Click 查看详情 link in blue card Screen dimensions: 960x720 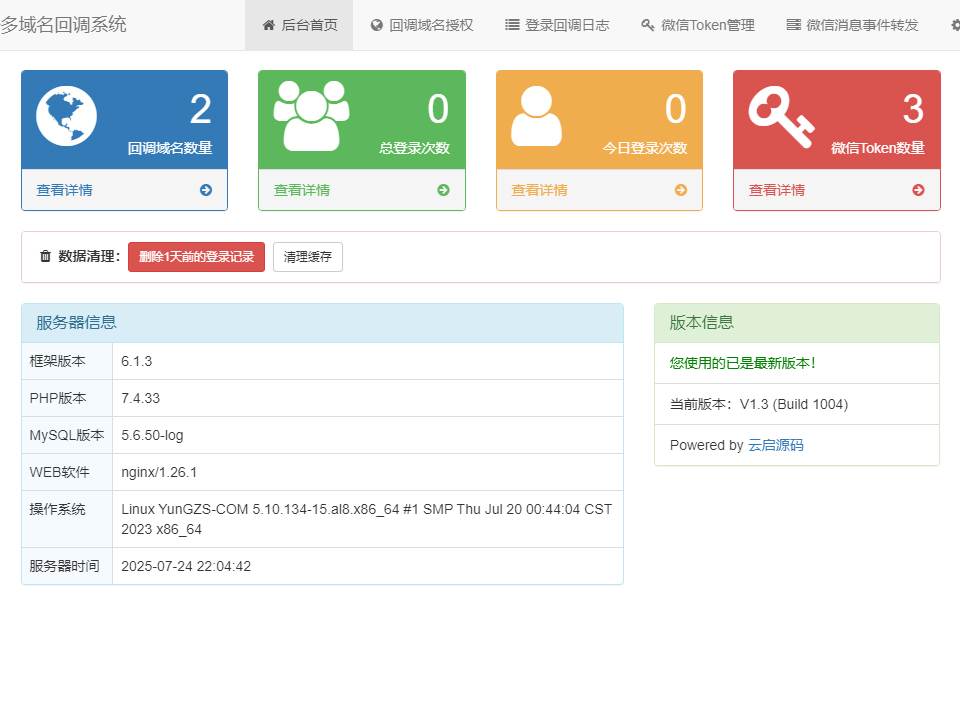[x=64, y=190]
